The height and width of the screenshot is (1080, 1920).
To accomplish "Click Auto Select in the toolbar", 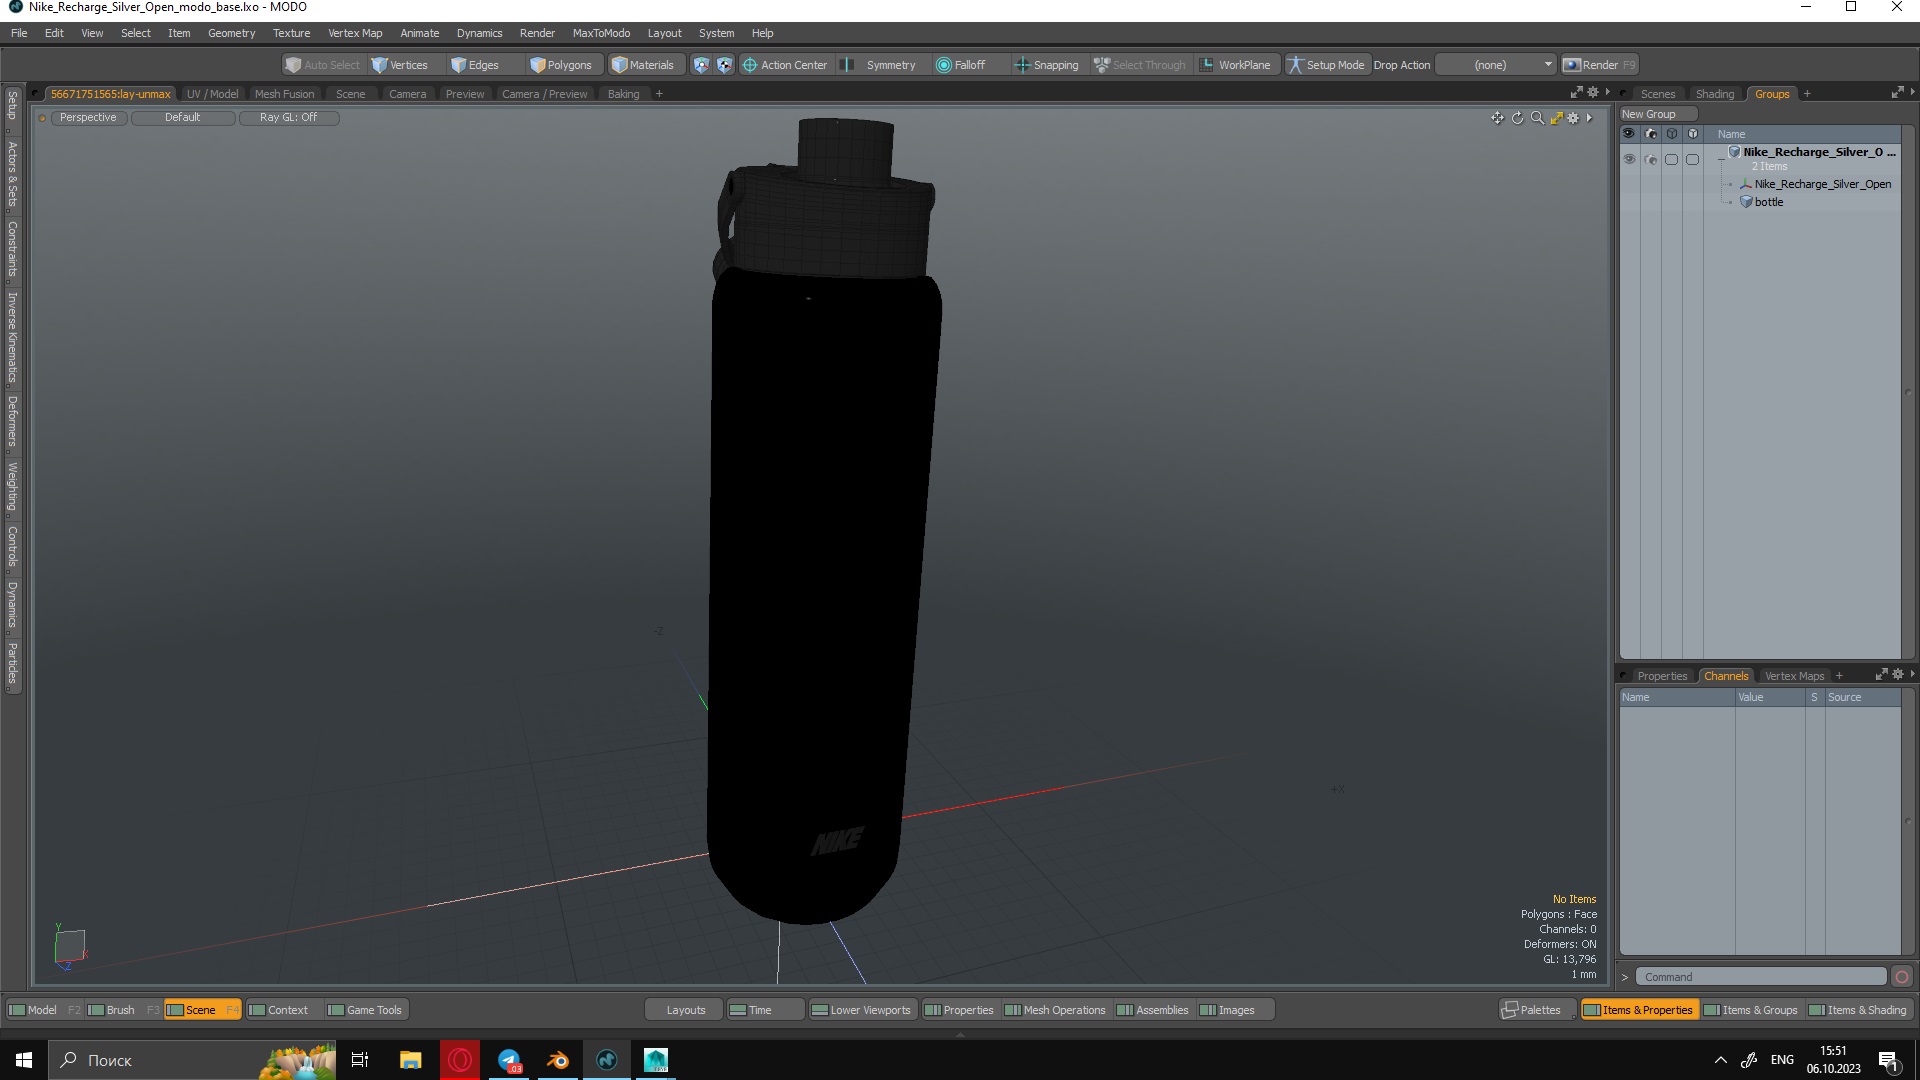I will point(322,65).
